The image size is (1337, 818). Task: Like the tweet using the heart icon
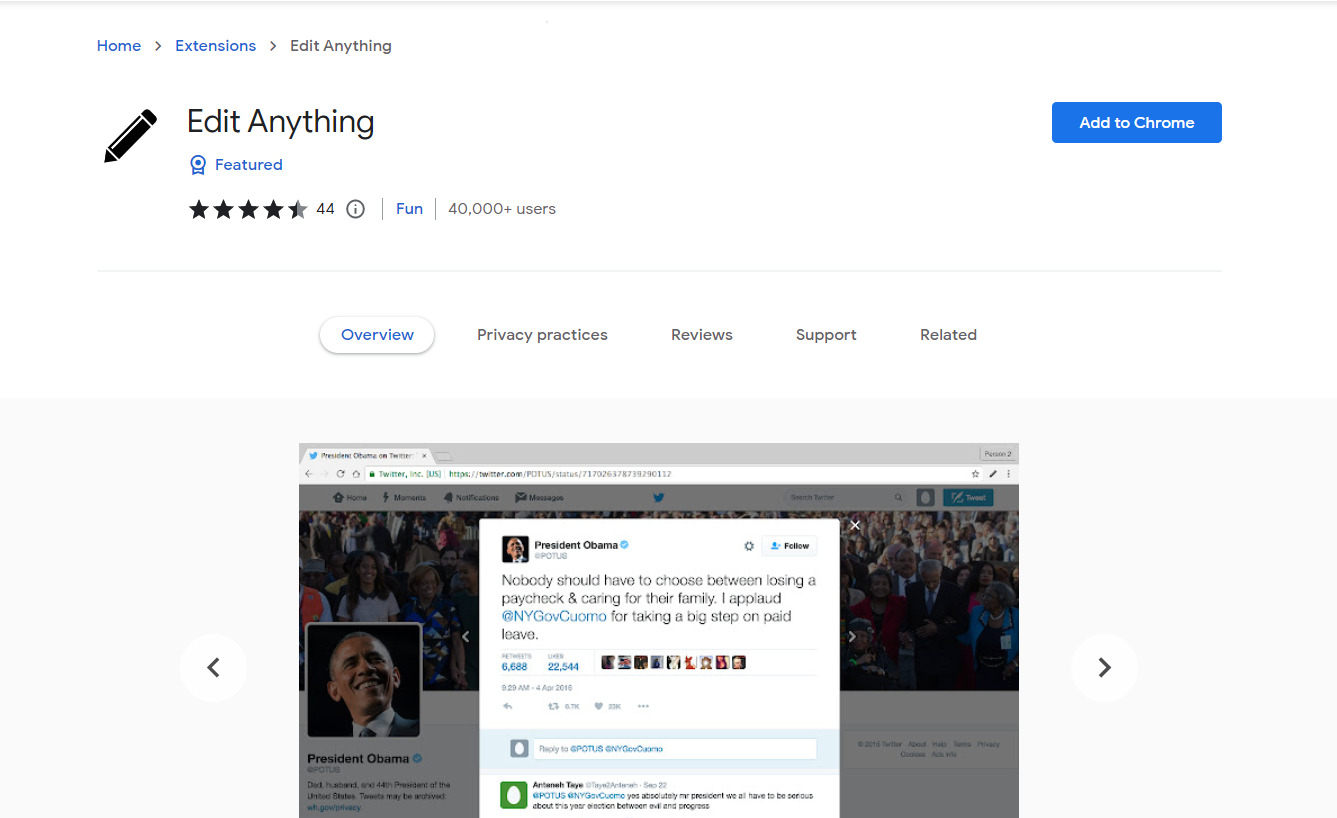599,706
